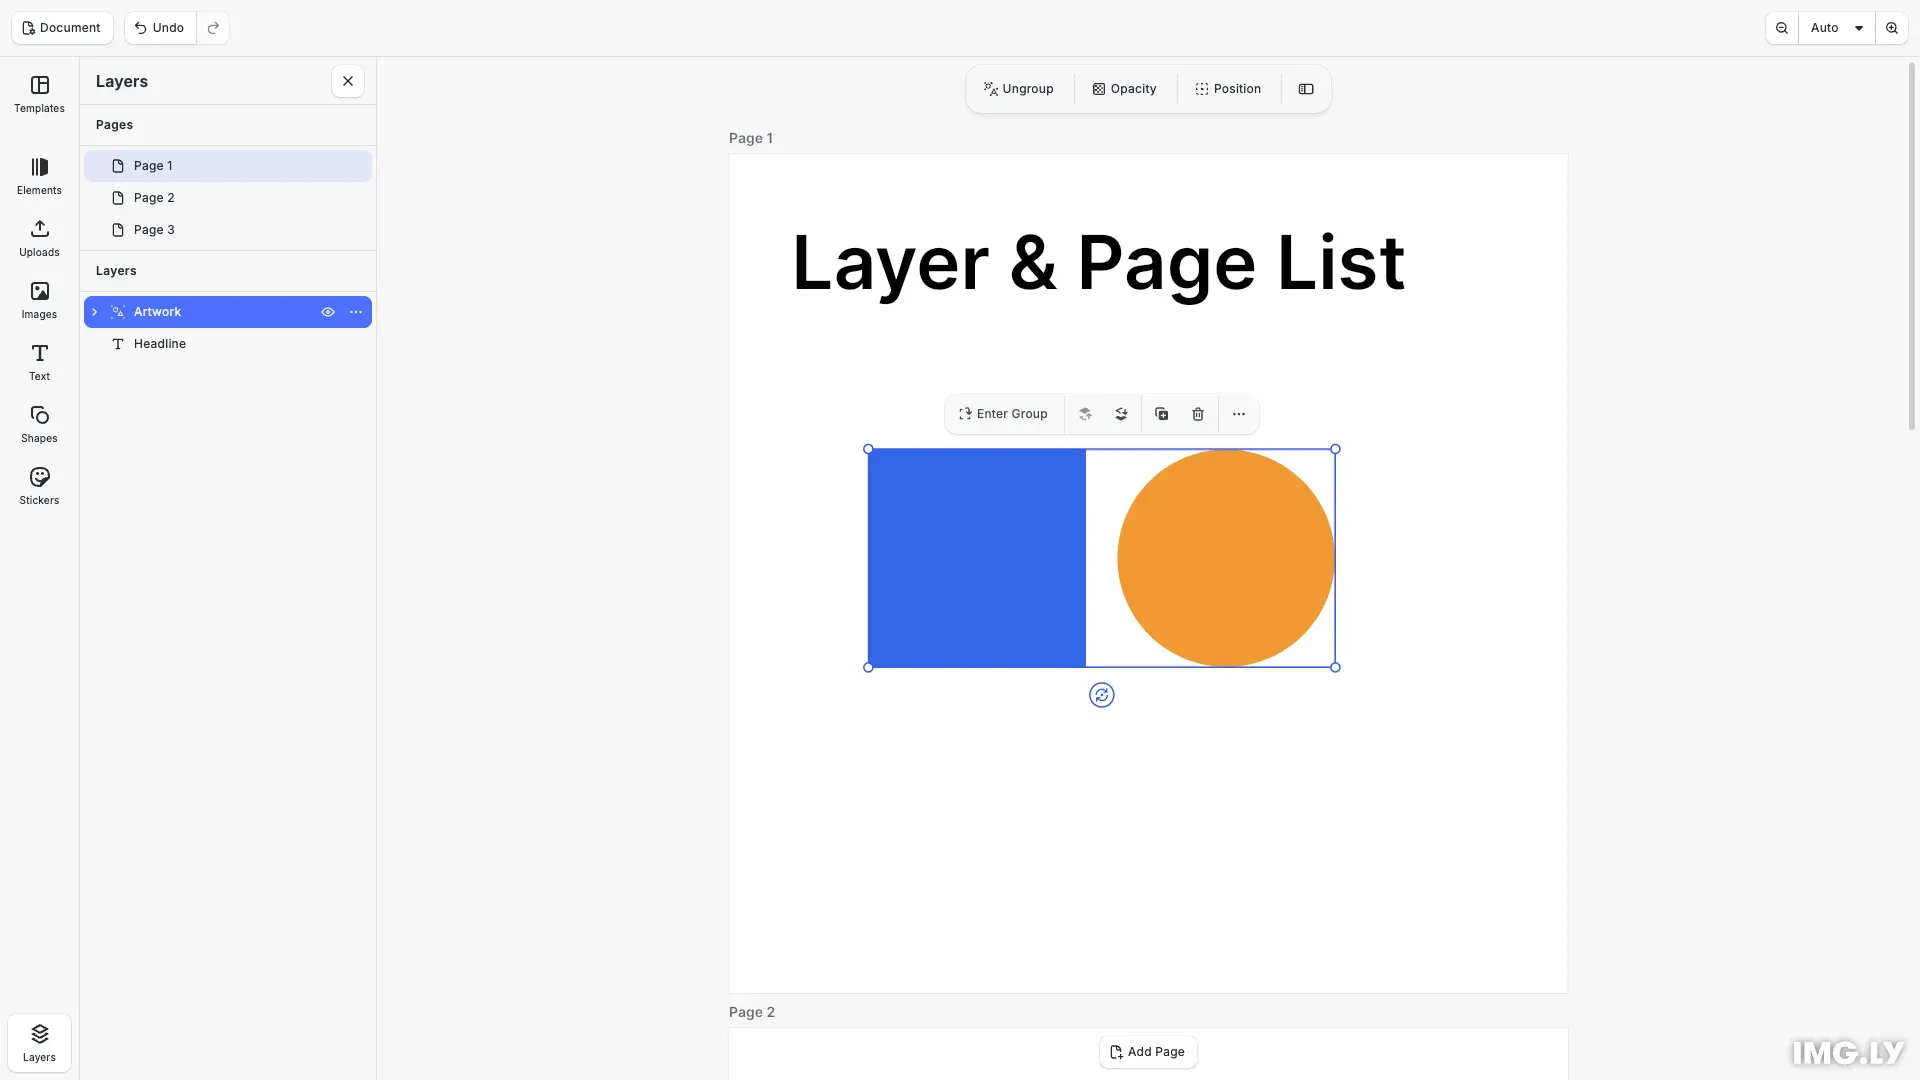Screen dimensions: 1920x1080
Task: Select Page 1 in the pages list
Action: 228,166
